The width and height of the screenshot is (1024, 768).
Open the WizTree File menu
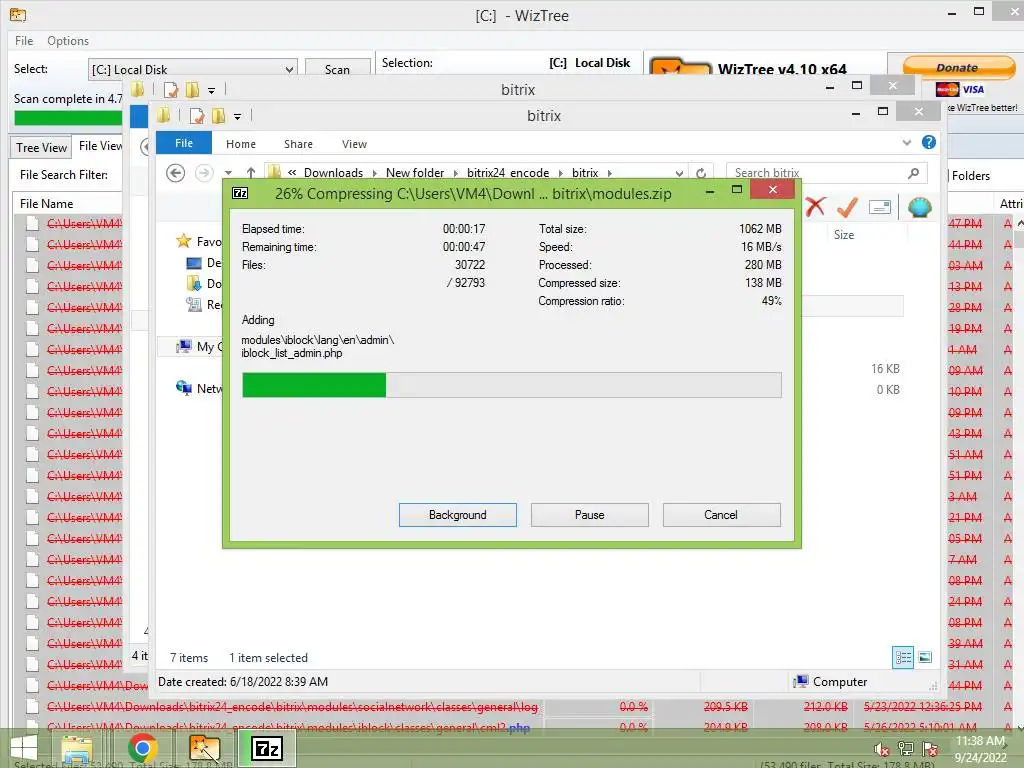click(x=24, y=40)
